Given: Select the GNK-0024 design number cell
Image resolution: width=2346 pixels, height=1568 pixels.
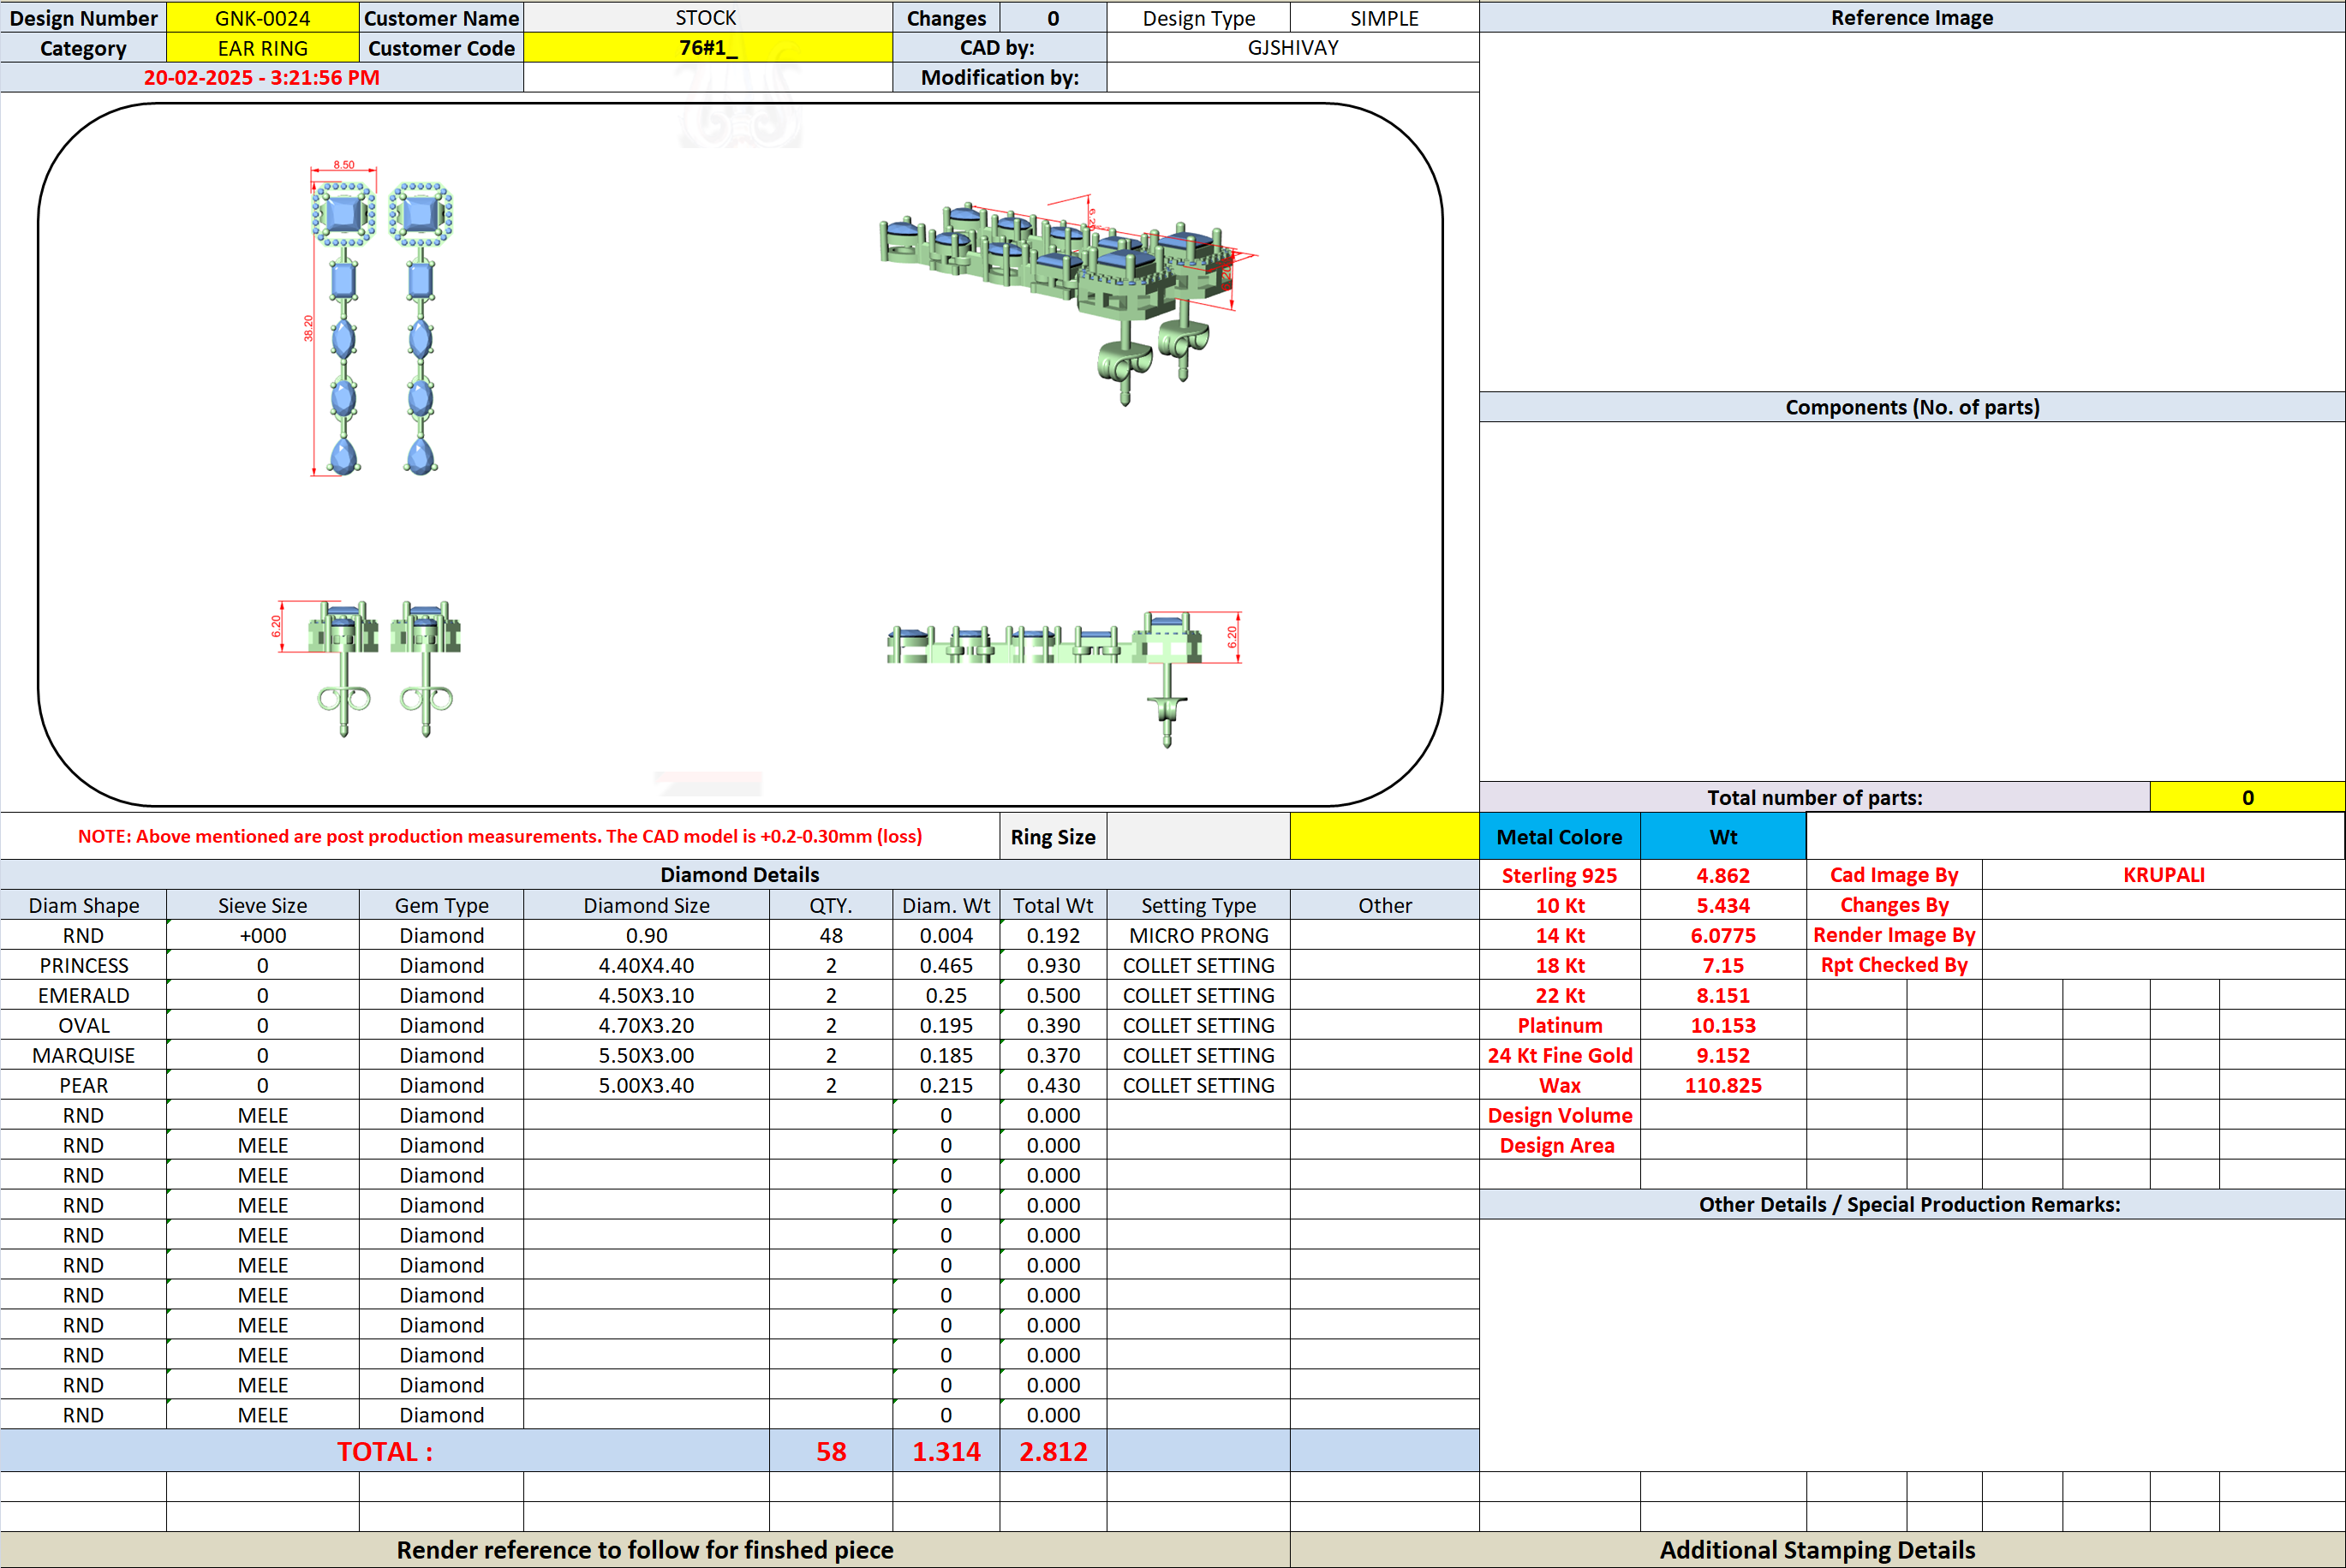Looking at the screenshot, I should coord(262,18).
